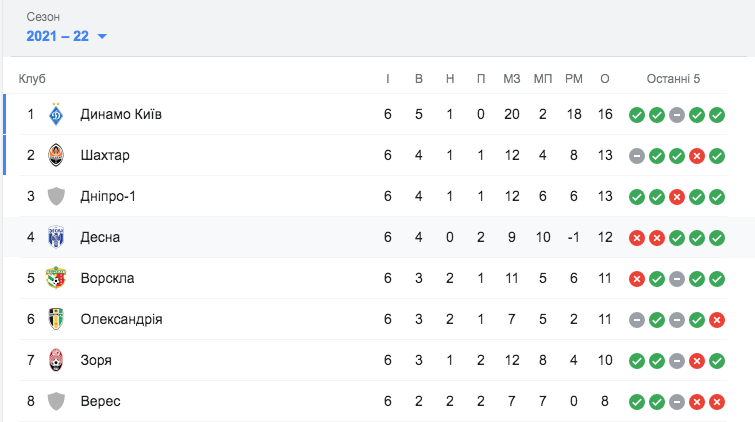
Task: Click Шахтар's red loss result indicator
Action: tap(697, 156)
